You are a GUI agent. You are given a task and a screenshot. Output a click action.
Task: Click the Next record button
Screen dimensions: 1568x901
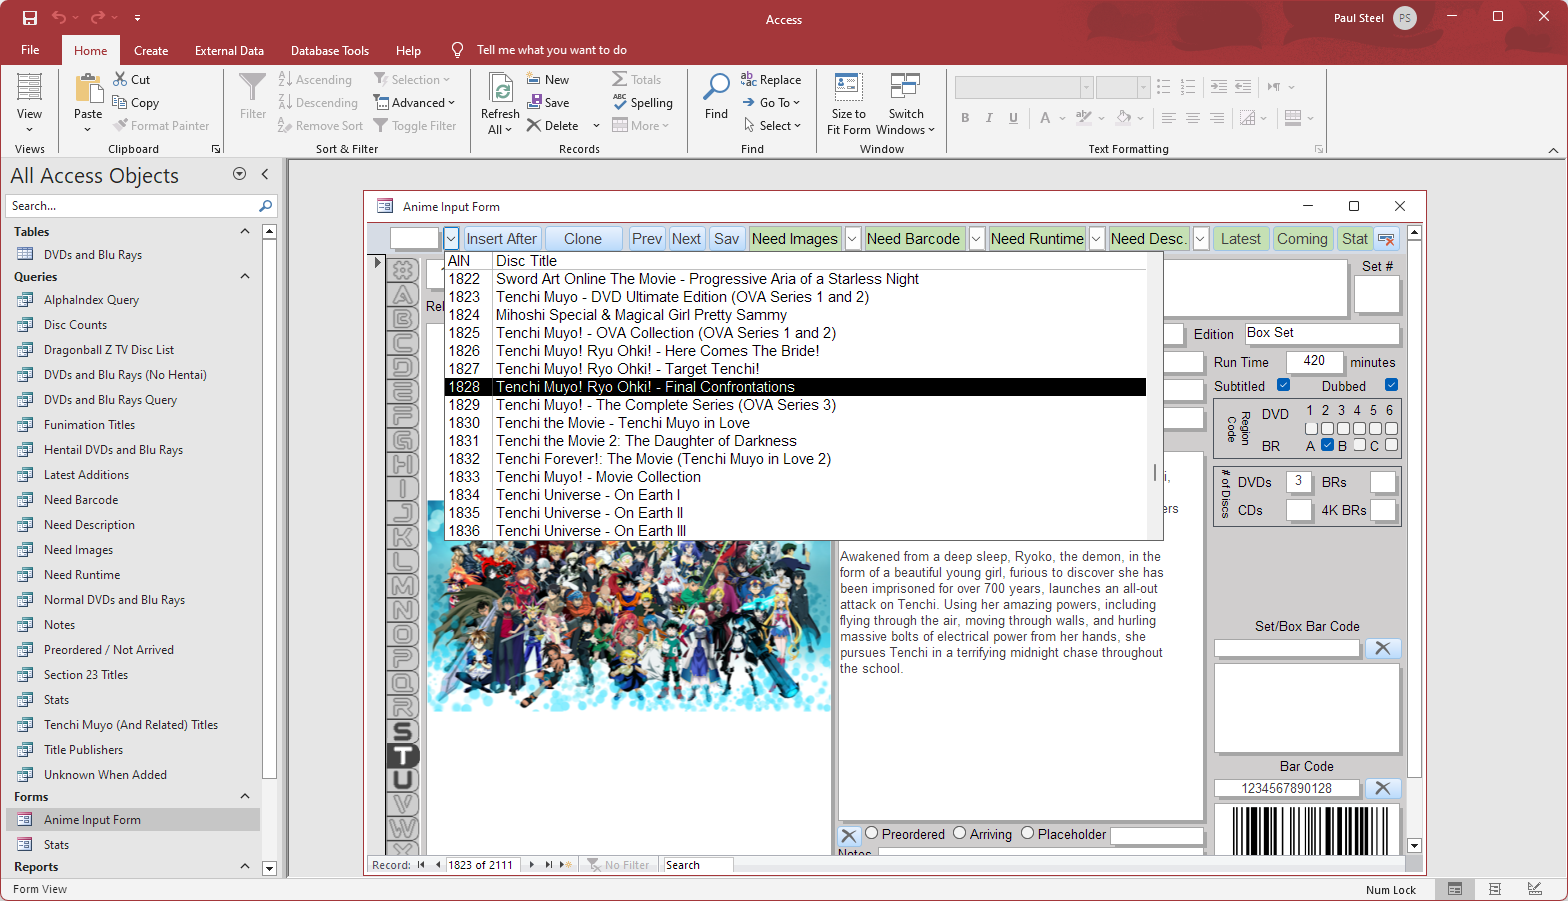tap(686, 239)
